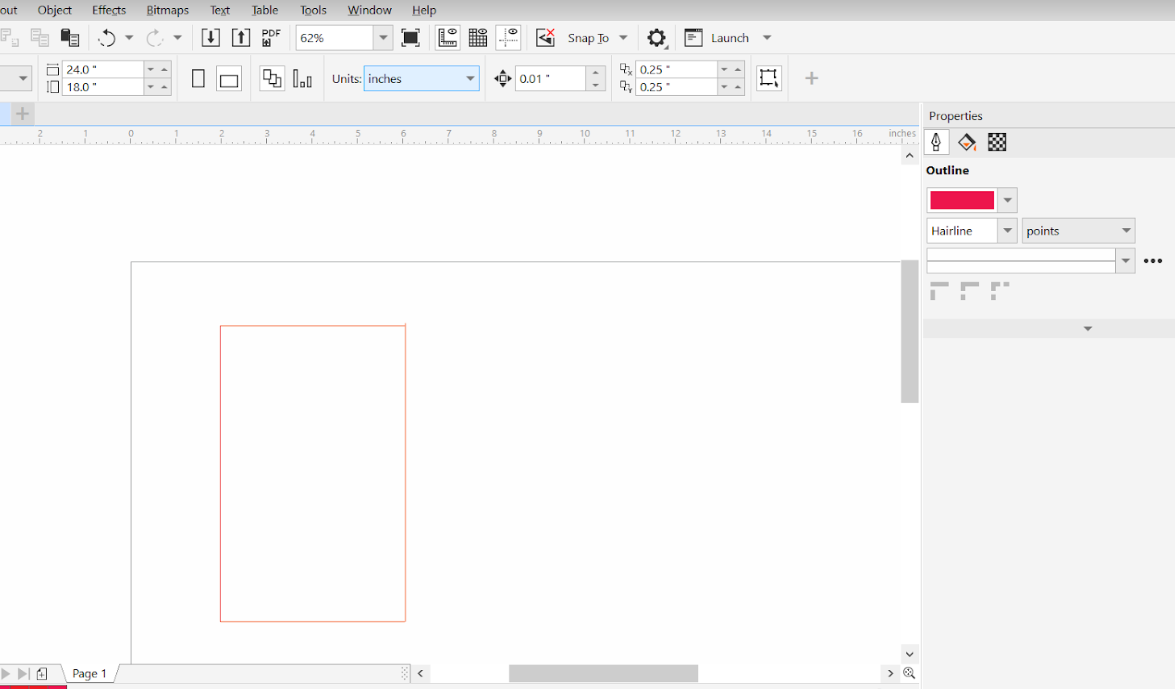Image resolution: width=1175 pixels, height=689 pixels.
Task: Open the Table menu
Action: (265, 10)
